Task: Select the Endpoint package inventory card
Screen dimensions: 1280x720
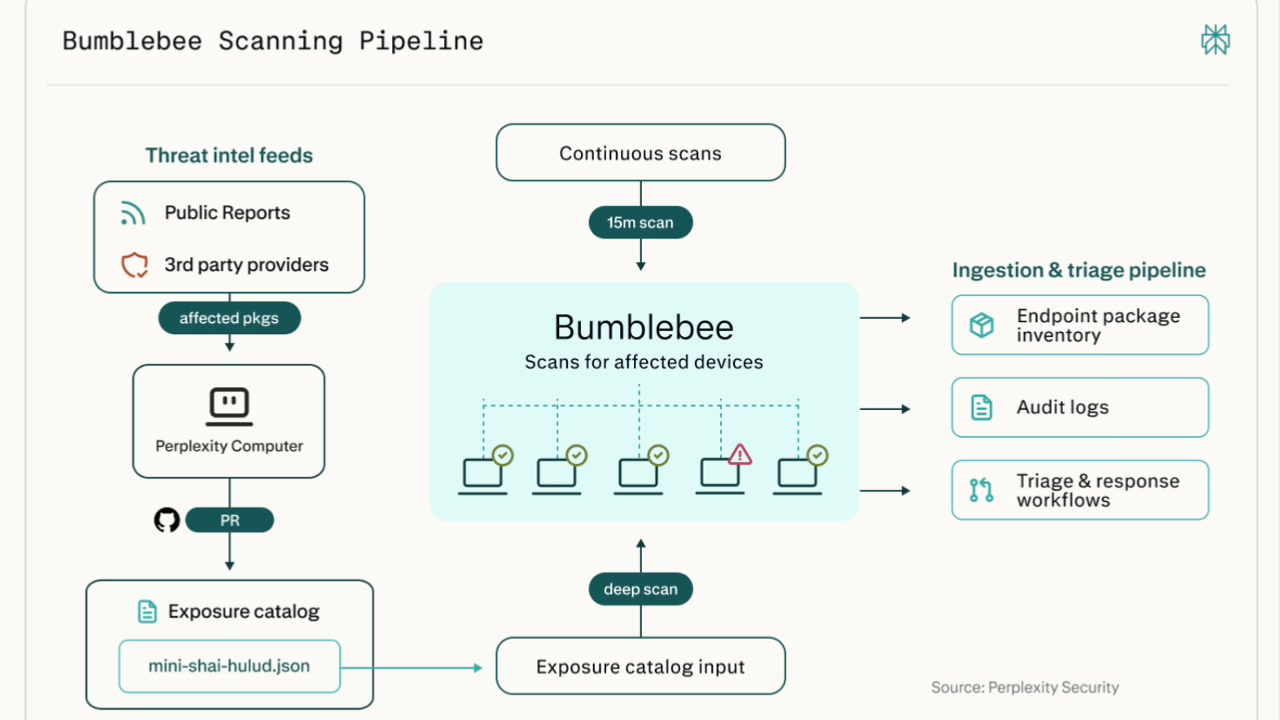Action: coord(1080,325)
